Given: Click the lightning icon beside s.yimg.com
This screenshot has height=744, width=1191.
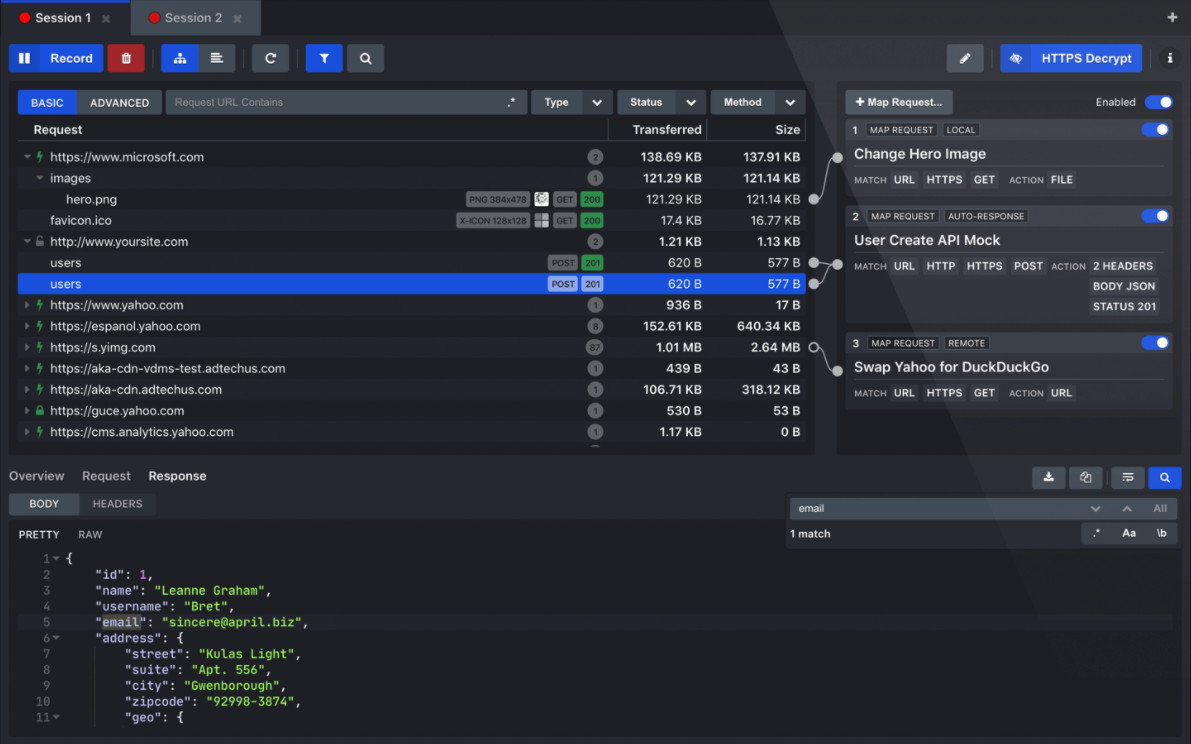Looking at the screenshot, I should pyautogui.click(x=39, y=348).
